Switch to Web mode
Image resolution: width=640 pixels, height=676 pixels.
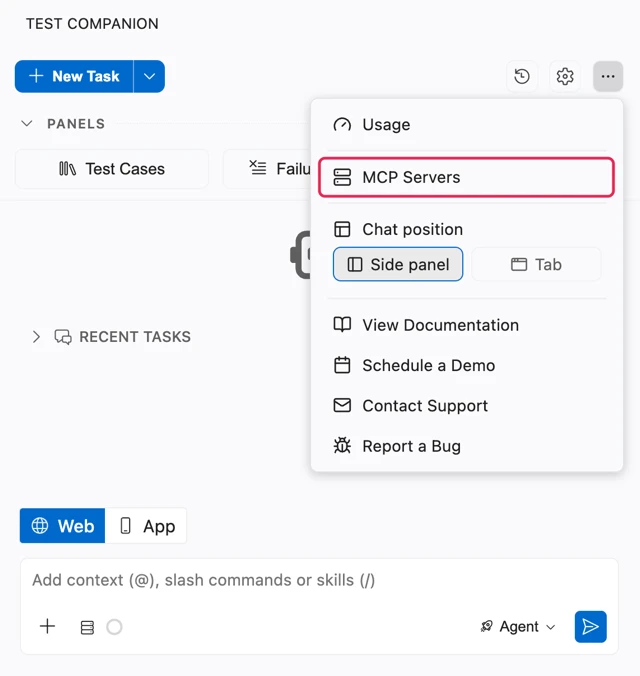pyautogui.click(x=63, y=526)
